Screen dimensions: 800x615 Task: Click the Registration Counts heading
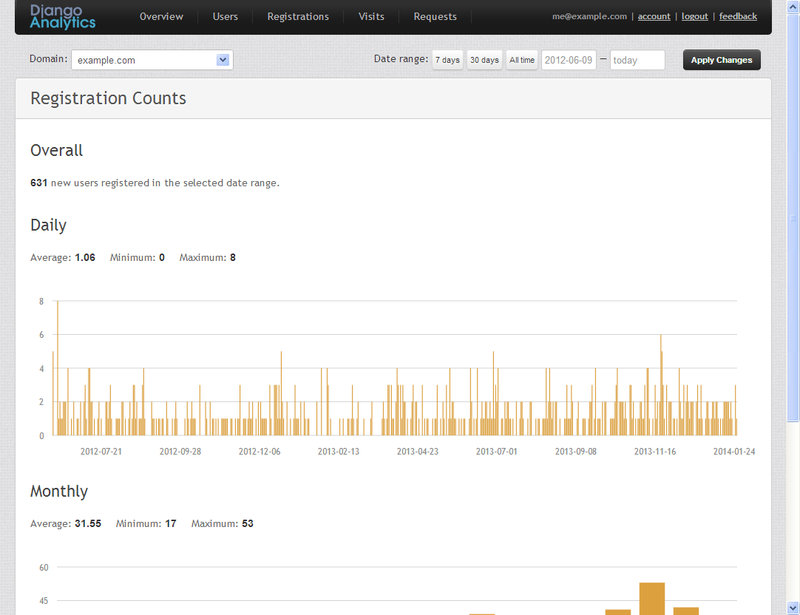point(108,98)
